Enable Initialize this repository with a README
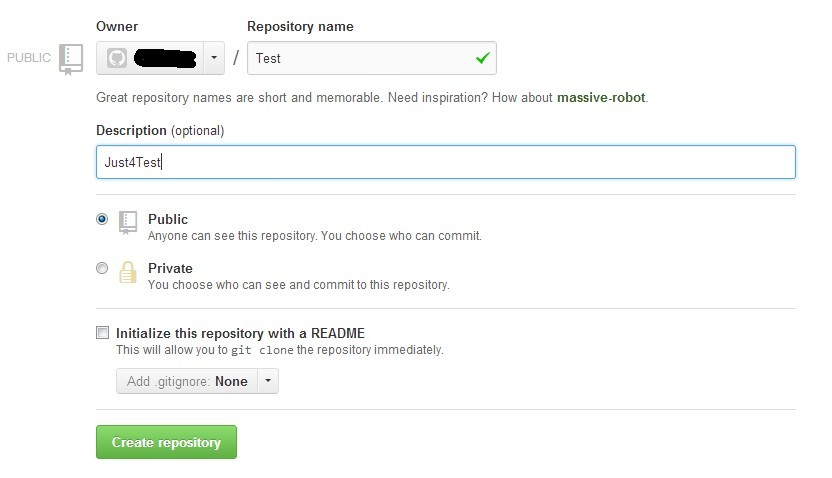The width and height of the screenshot is (832, 478). pyautogui.click(x=102, y=333)
